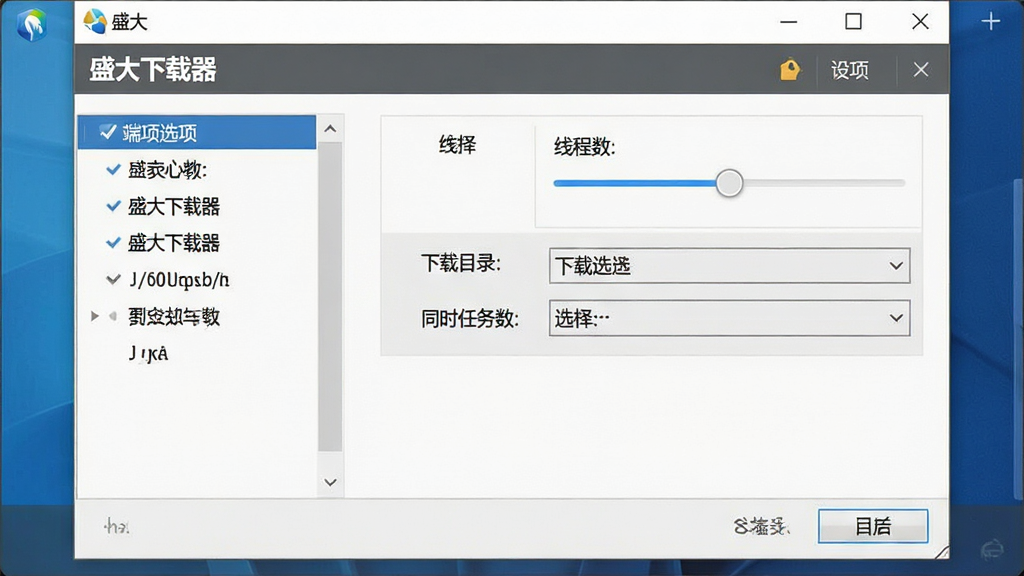Select the 线择 tab
The width and height of the screenshot is (1024, 576).
tap(457, 144)
